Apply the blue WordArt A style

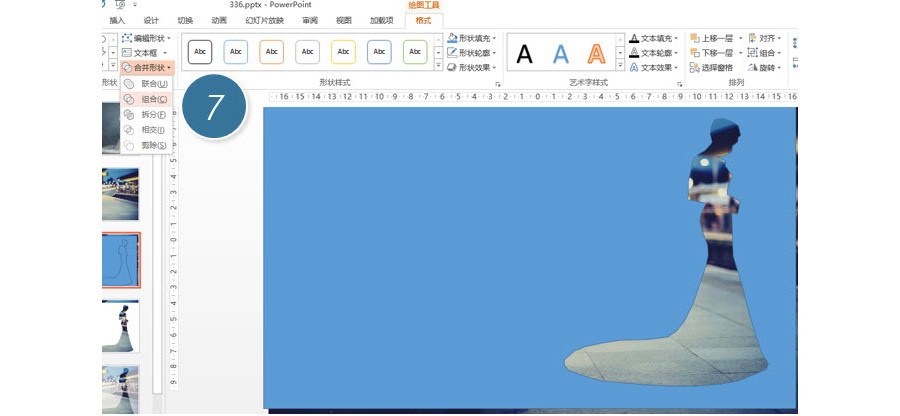pyautogui.click(x=561, y=54)
